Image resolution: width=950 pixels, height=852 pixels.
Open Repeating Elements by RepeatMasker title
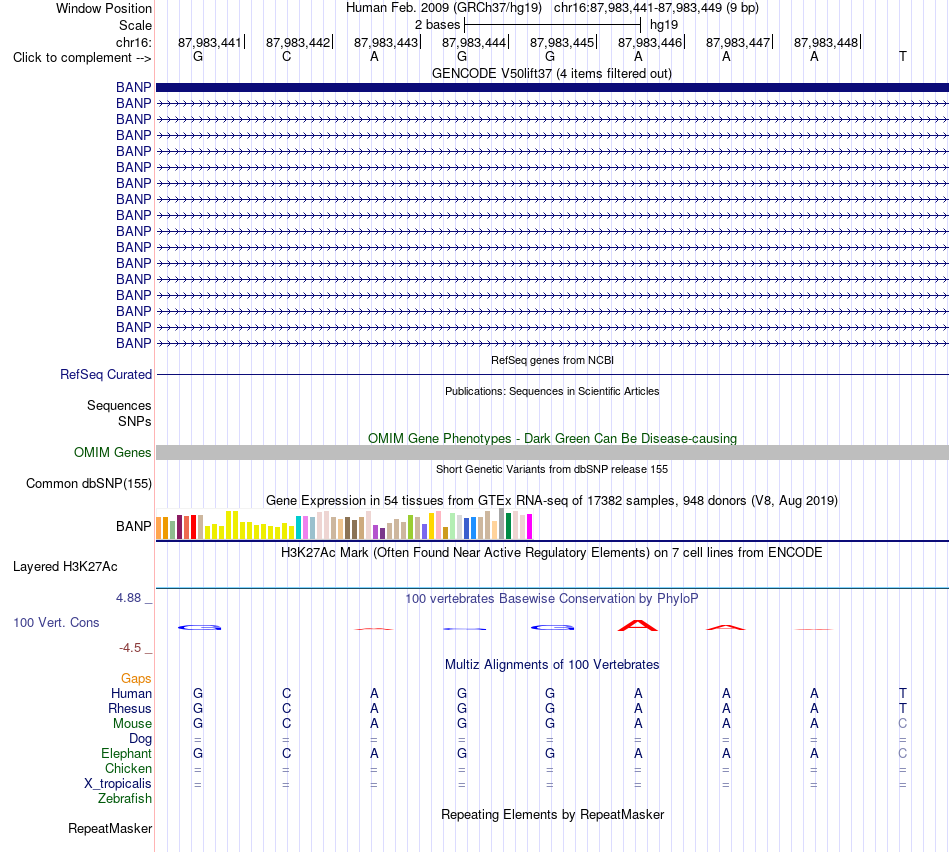[552, 814]
